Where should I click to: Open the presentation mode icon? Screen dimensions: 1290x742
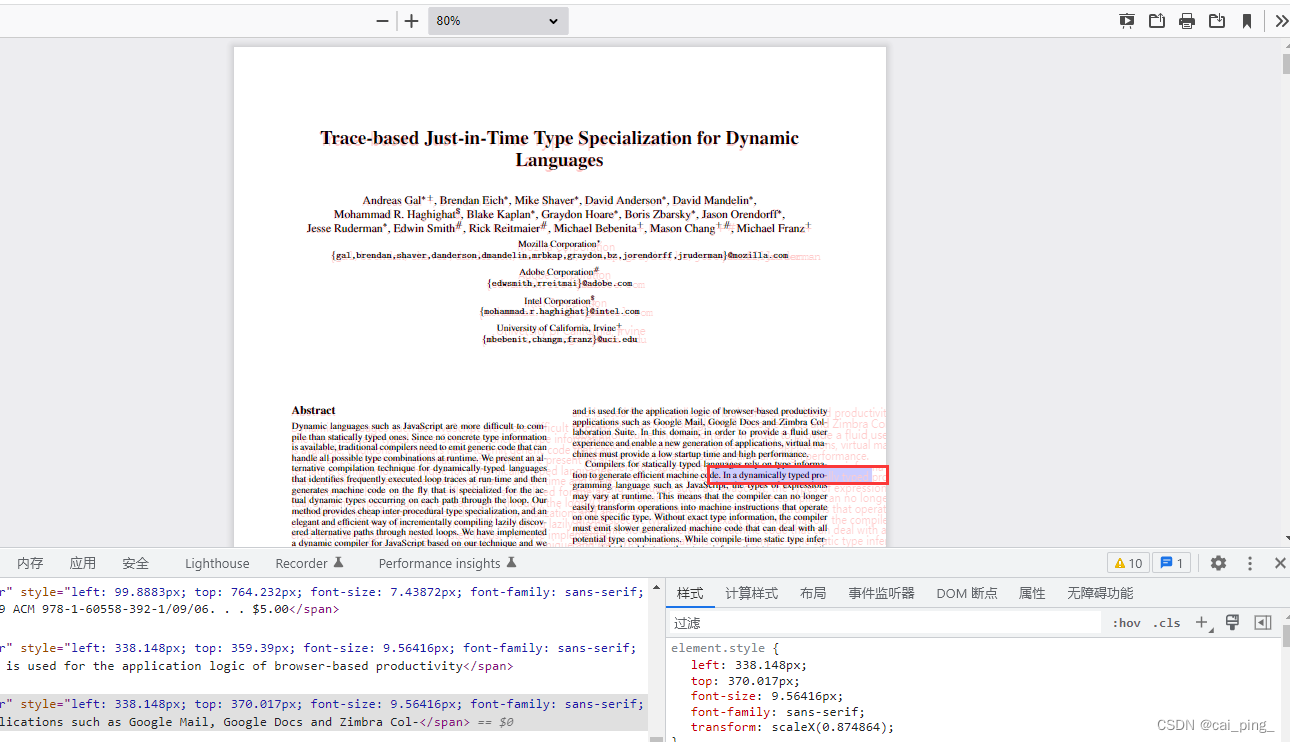tap(1127, 20)
